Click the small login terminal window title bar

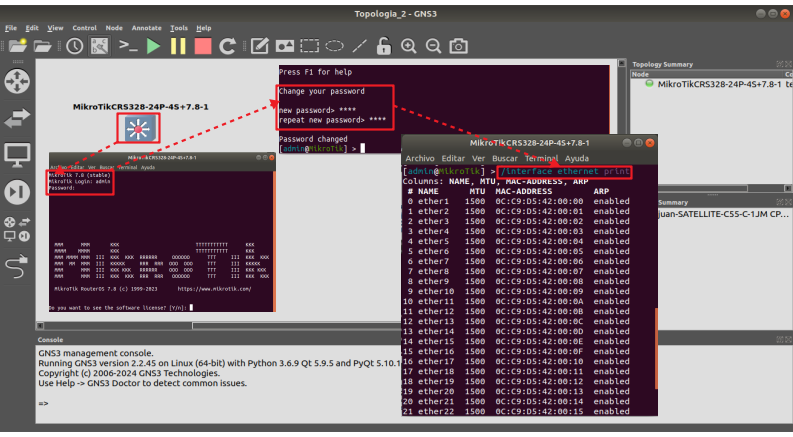click(x=162, y=157)
